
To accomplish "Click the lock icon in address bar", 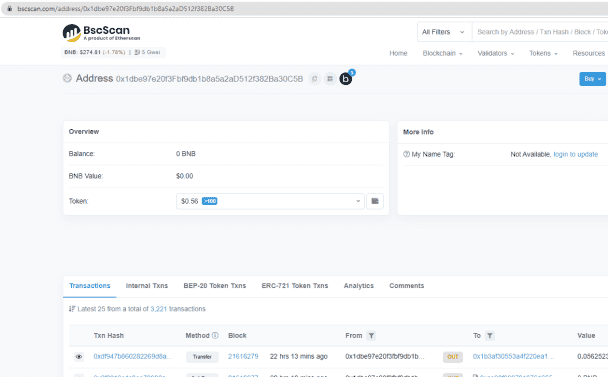I will pos(10,9).
